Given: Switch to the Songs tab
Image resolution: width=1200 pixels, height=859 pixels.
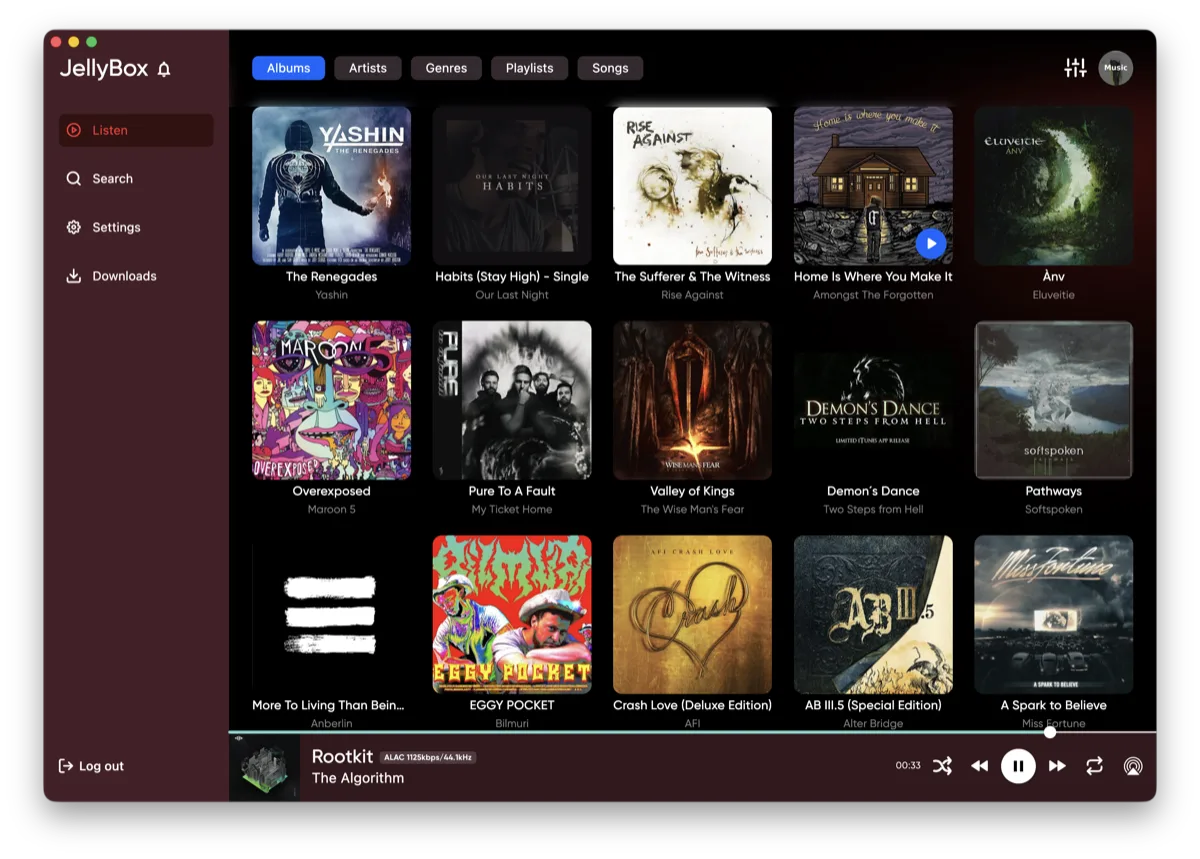Looking at the screenshot, I should pyautogui.click(x=610, y=68).
